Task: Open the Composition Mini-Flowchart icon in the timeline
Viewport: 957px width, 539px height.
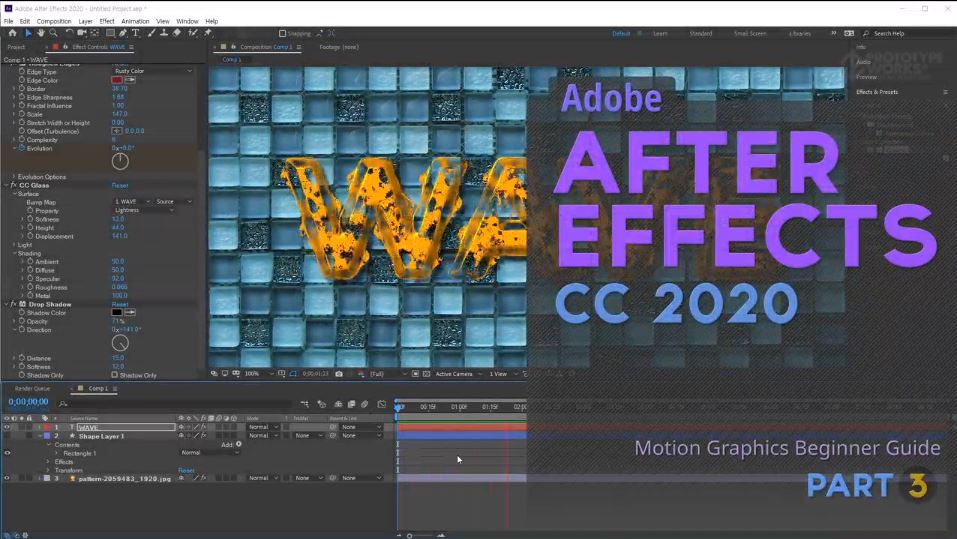Action: tap(305, 404)
